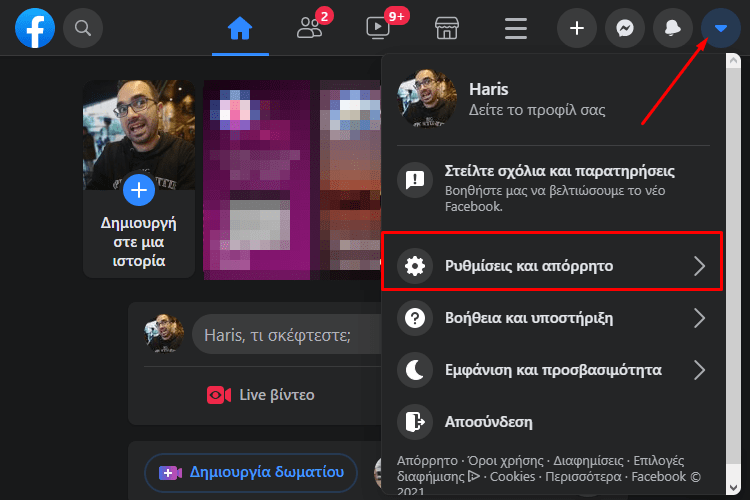Image resolution: width=750 pixels, height=500 pixels.
Task: Open the Messenger icon
Action: 625,28
